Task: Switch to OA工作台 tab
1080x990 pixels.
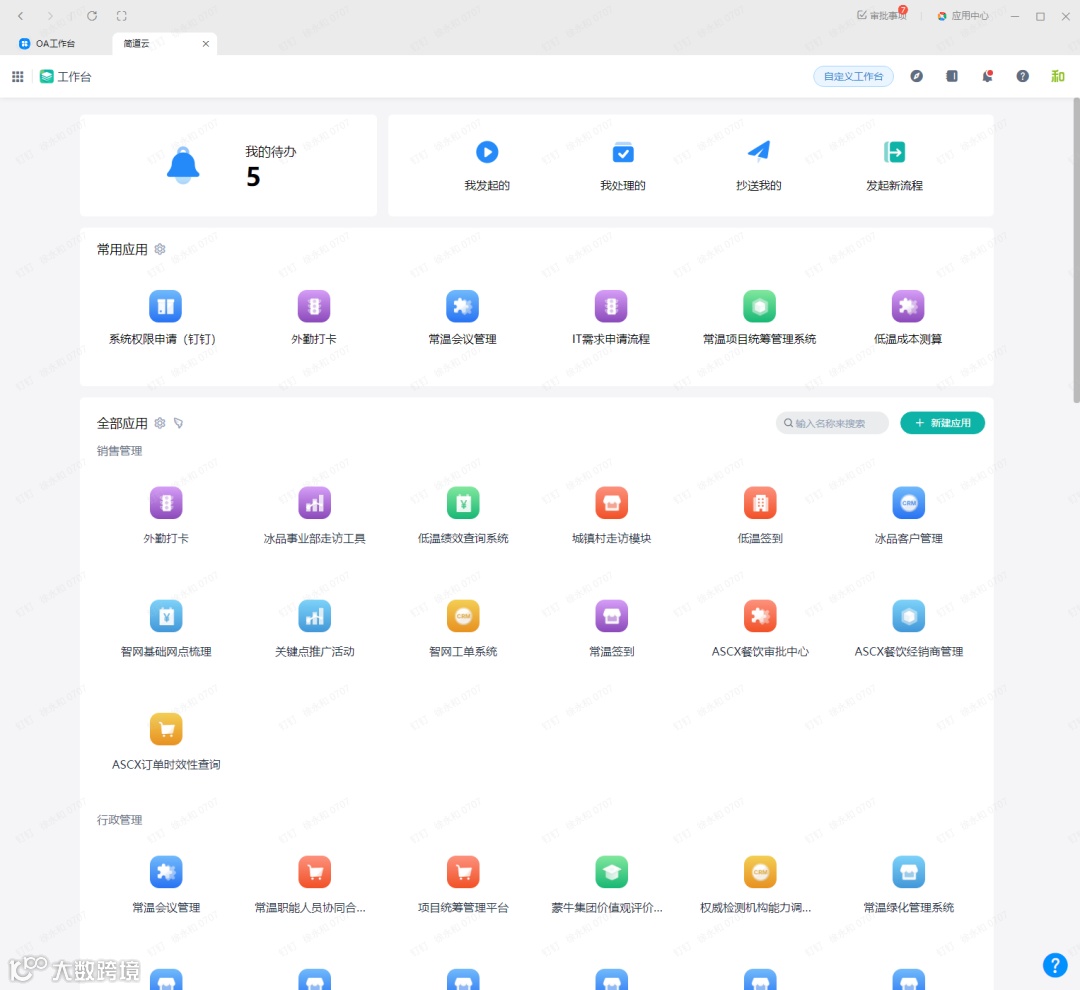Action: pyautogui.click(x=48, y=43)
